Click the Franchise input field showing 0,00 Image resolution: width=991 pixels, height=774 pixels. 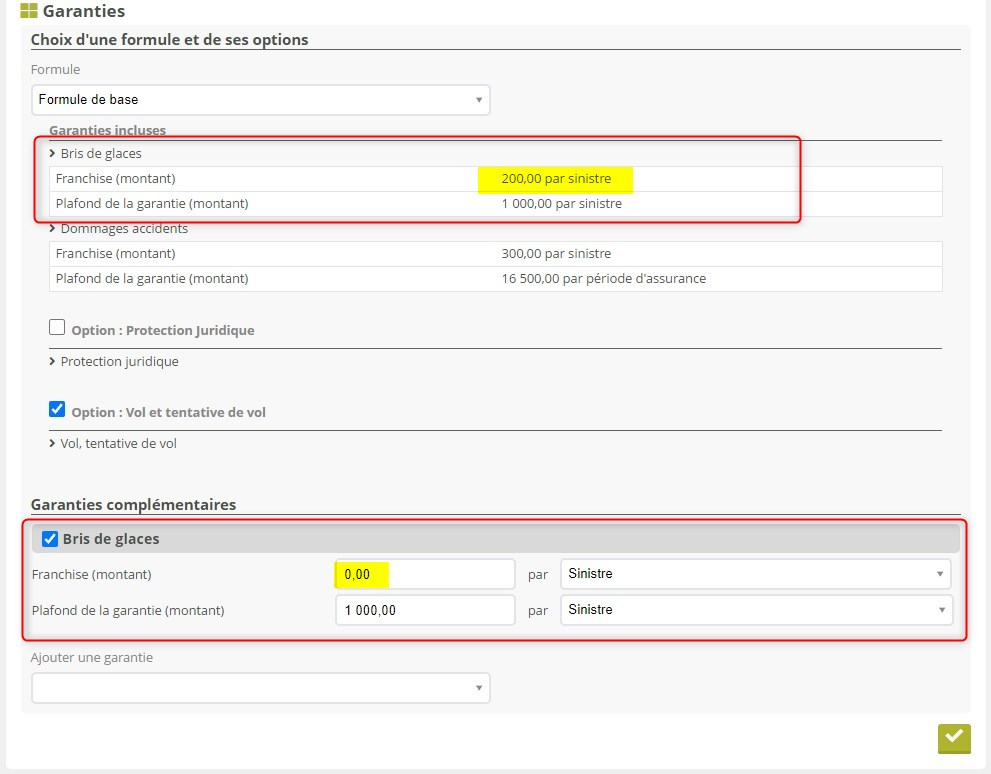(424, 575)
